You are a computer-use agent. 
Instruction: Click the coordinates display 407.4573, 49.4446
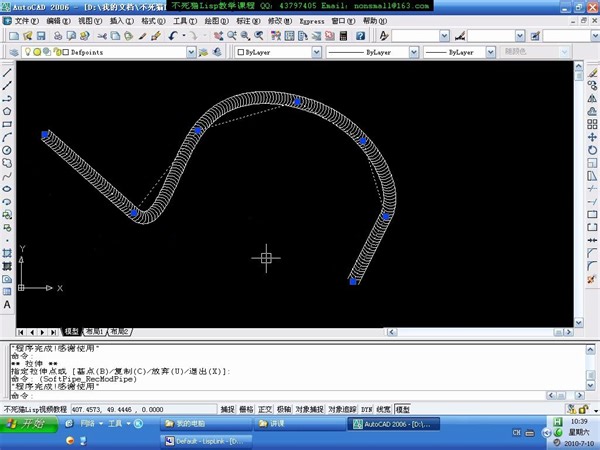(x=143, y=409)
